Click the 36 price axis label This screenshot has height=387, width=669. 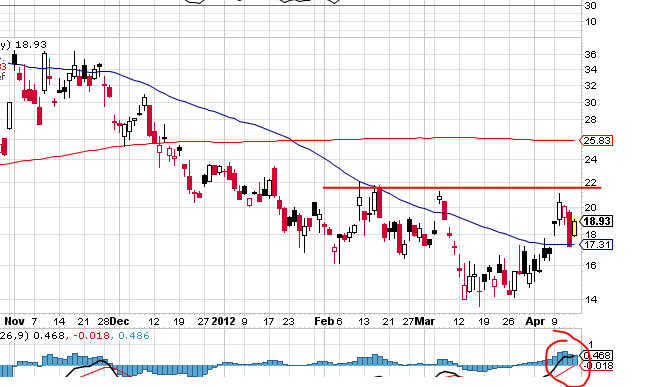click(590, 54)
